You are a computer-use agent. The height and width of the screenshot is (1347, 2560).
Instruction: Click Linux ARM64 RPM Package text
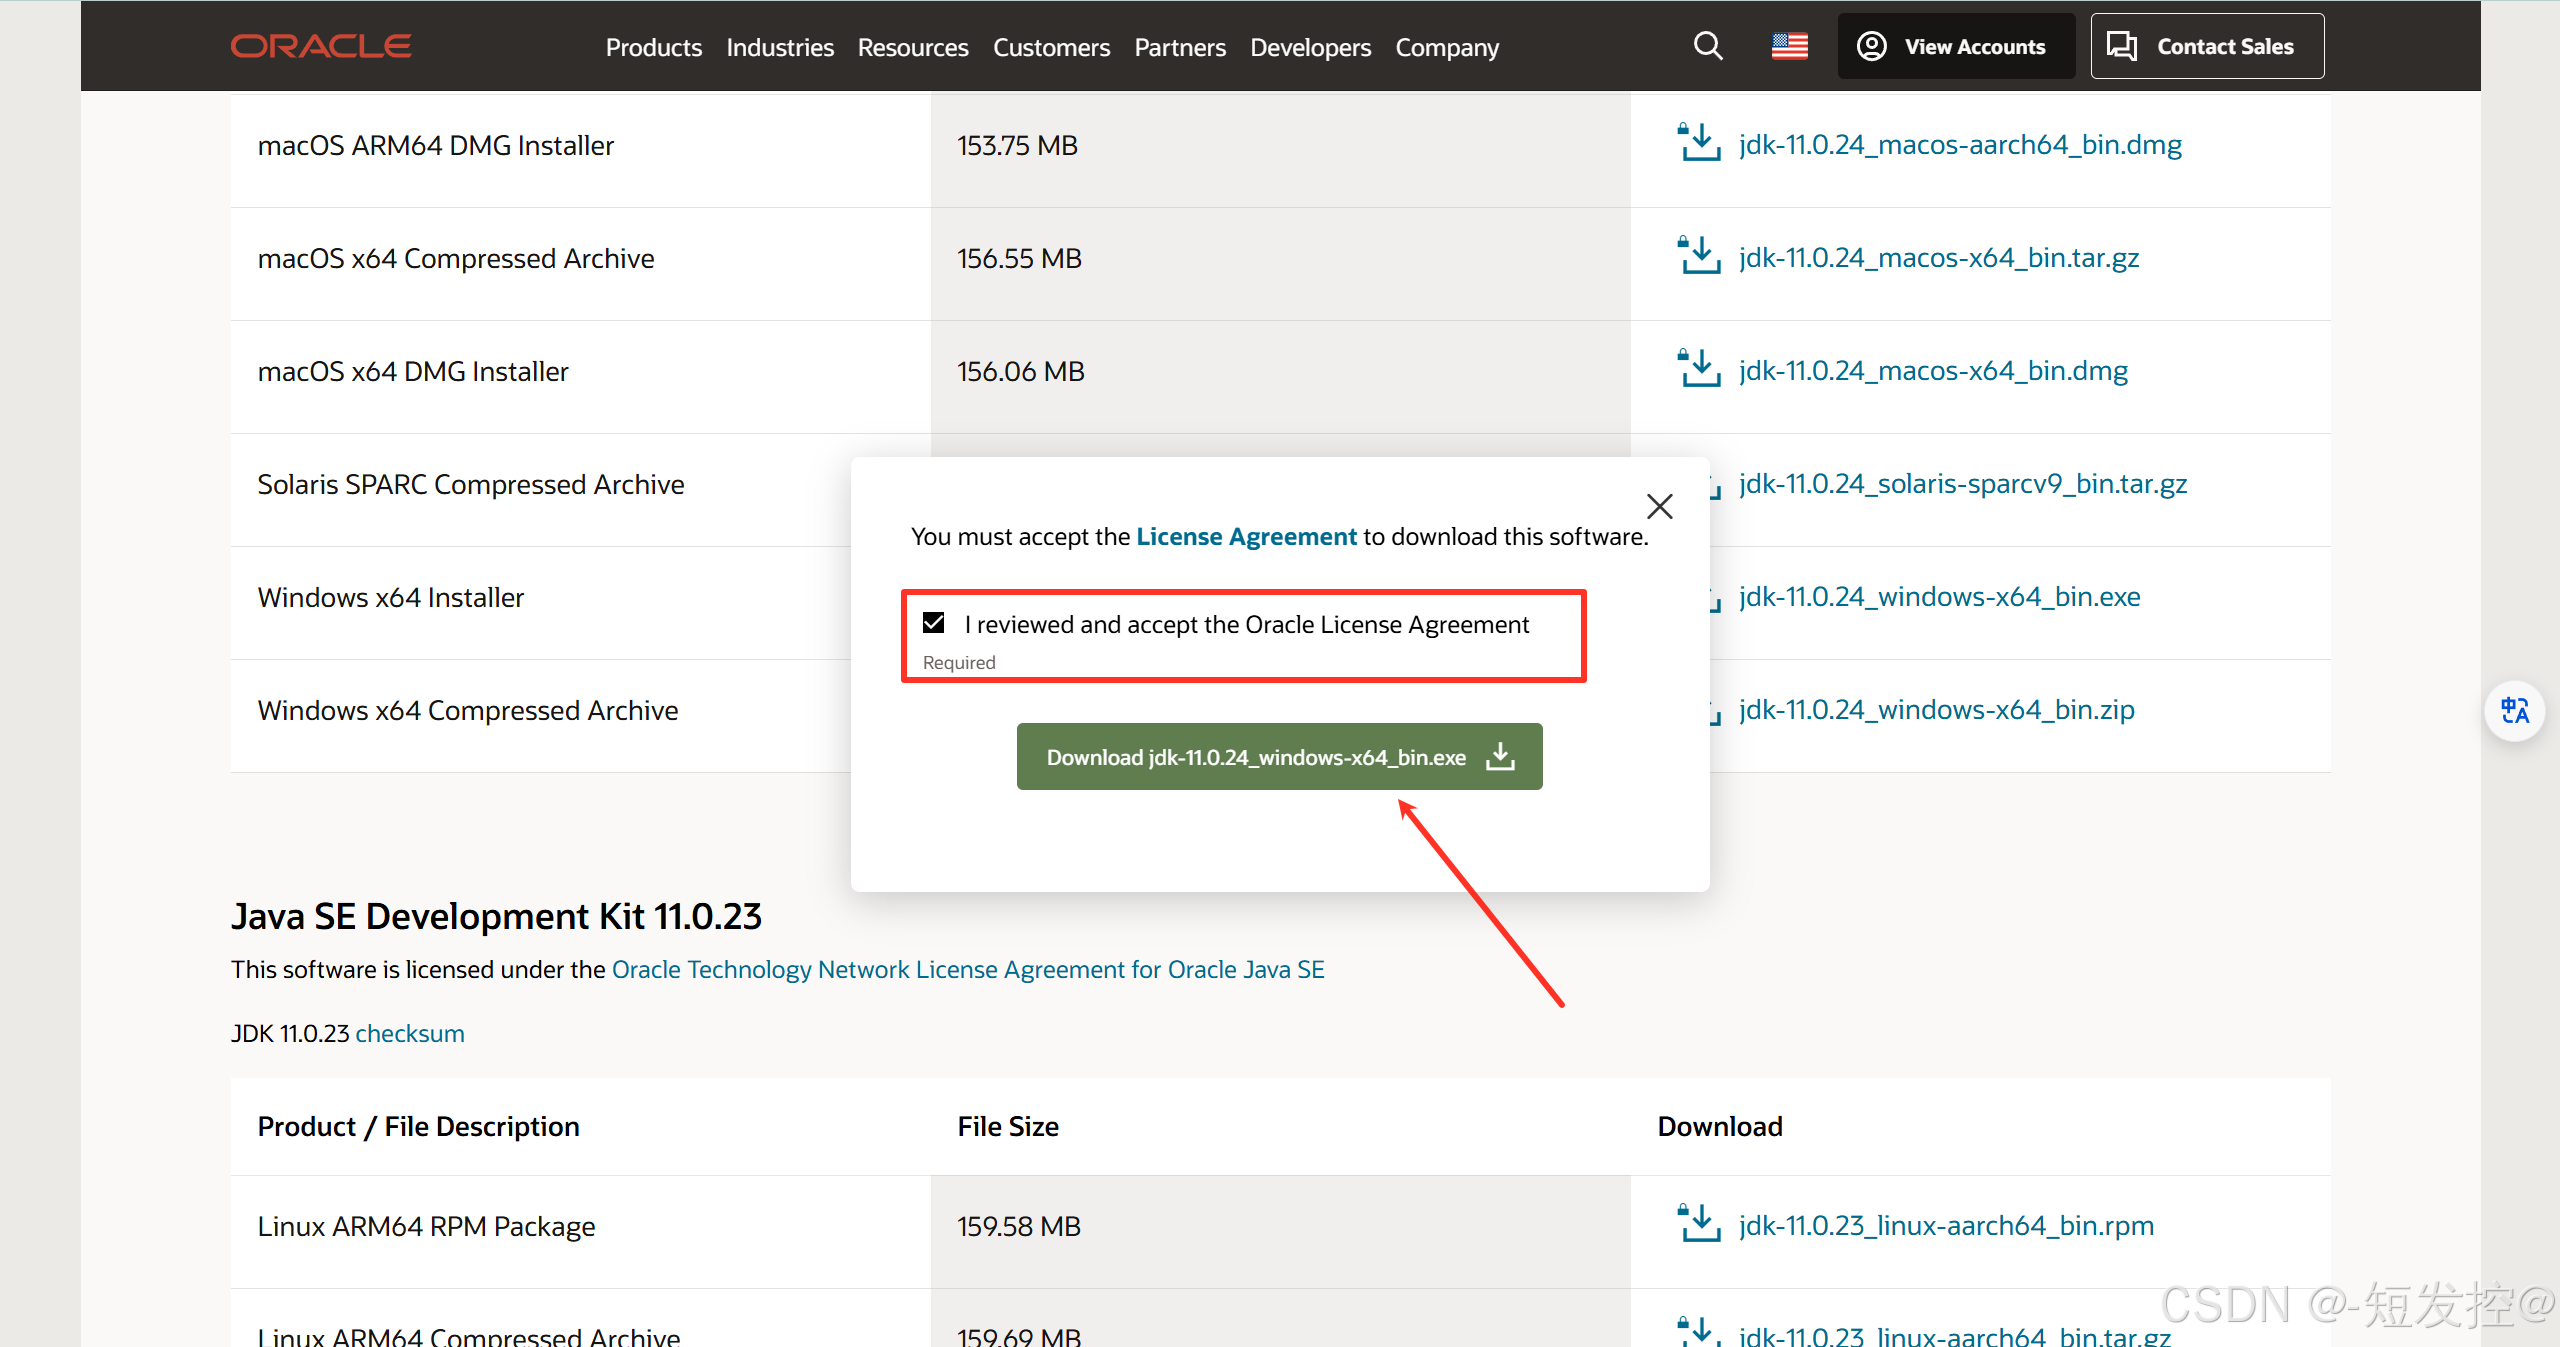(426, 1227)
